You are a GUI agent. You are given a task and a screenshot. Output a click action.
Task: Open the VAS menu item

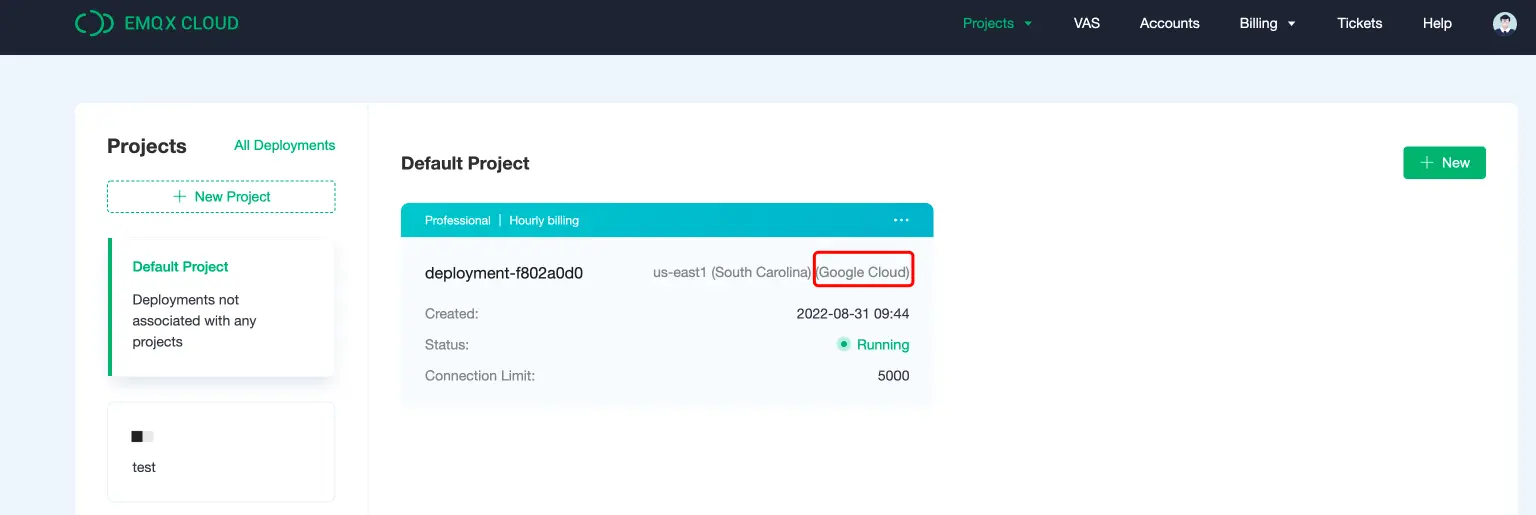point(1086,23)
